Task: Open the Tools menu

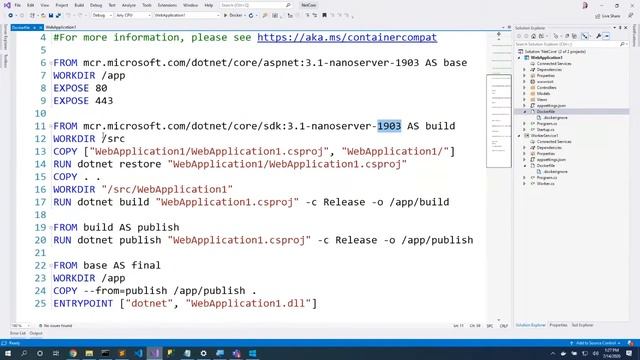Action: point(147,5)
